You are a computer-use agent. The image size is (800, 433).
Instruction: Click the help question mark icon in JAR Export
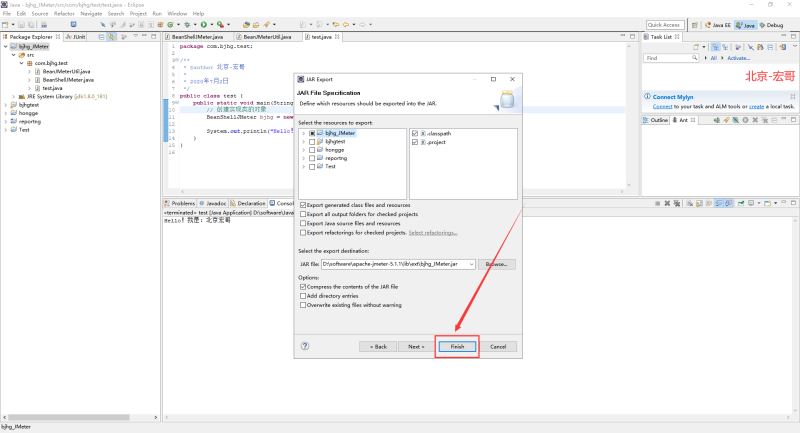304,346
